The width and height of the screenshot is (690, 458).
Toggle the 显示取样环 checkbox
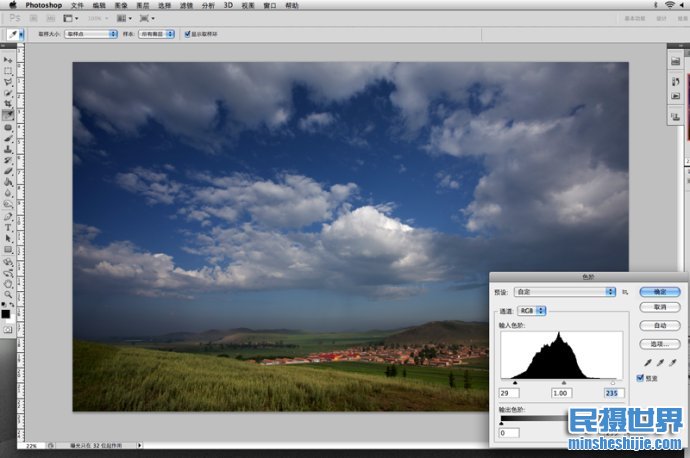pos(187,34)
